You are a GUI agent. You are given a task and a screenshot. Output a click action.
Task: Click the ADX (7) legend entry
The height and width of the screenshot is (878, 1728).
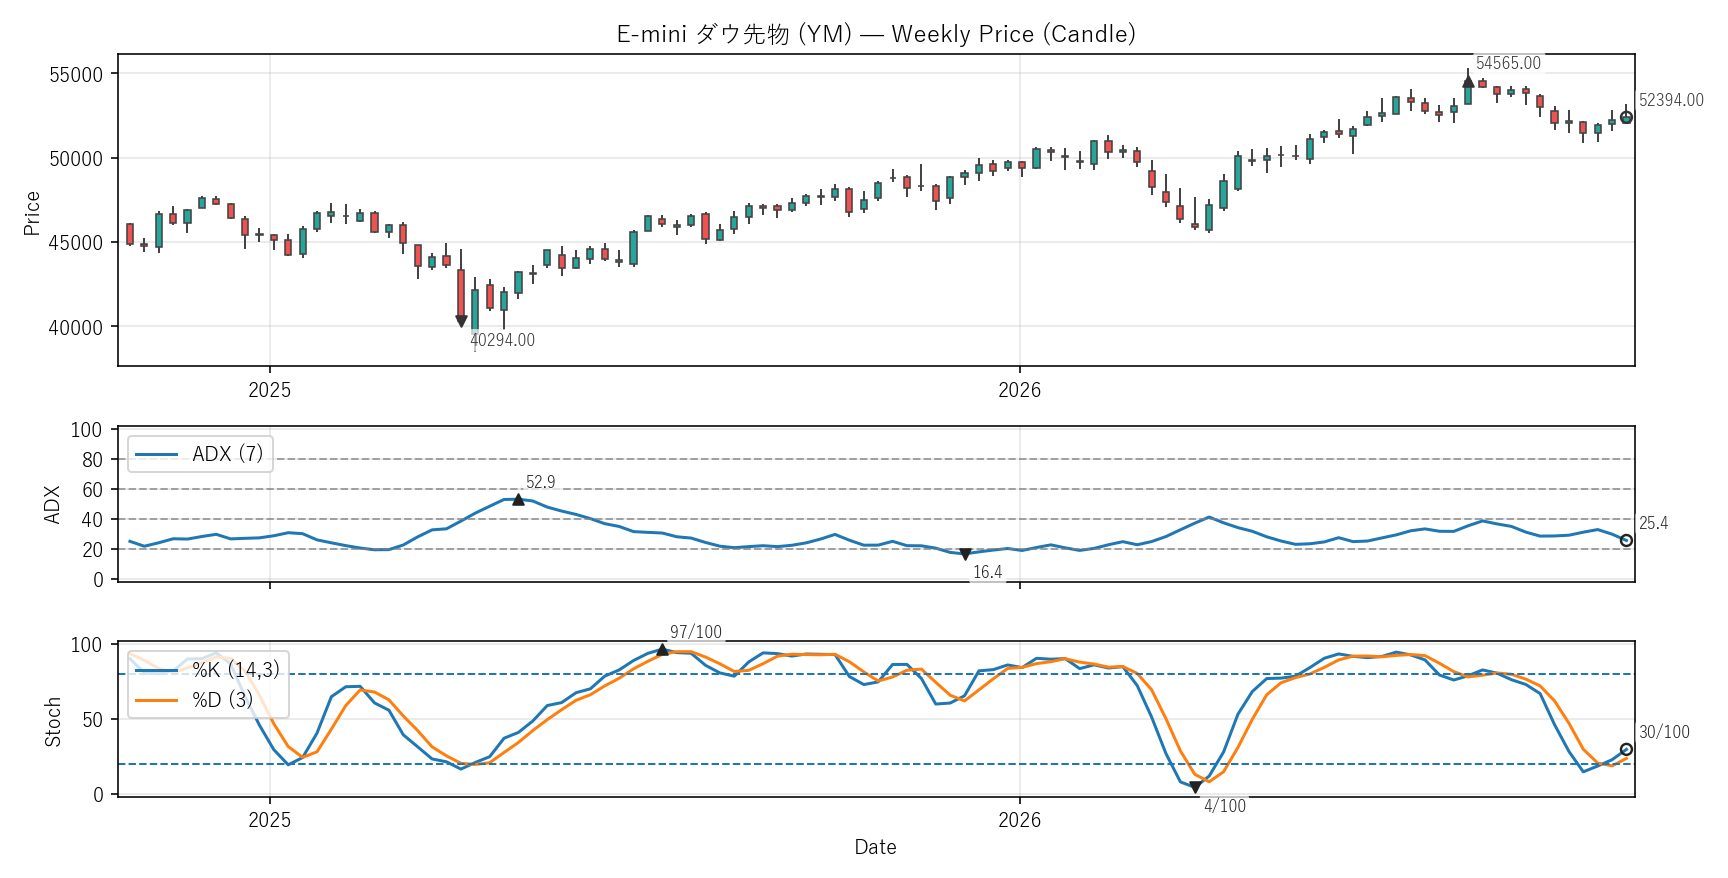click(200, 454)
